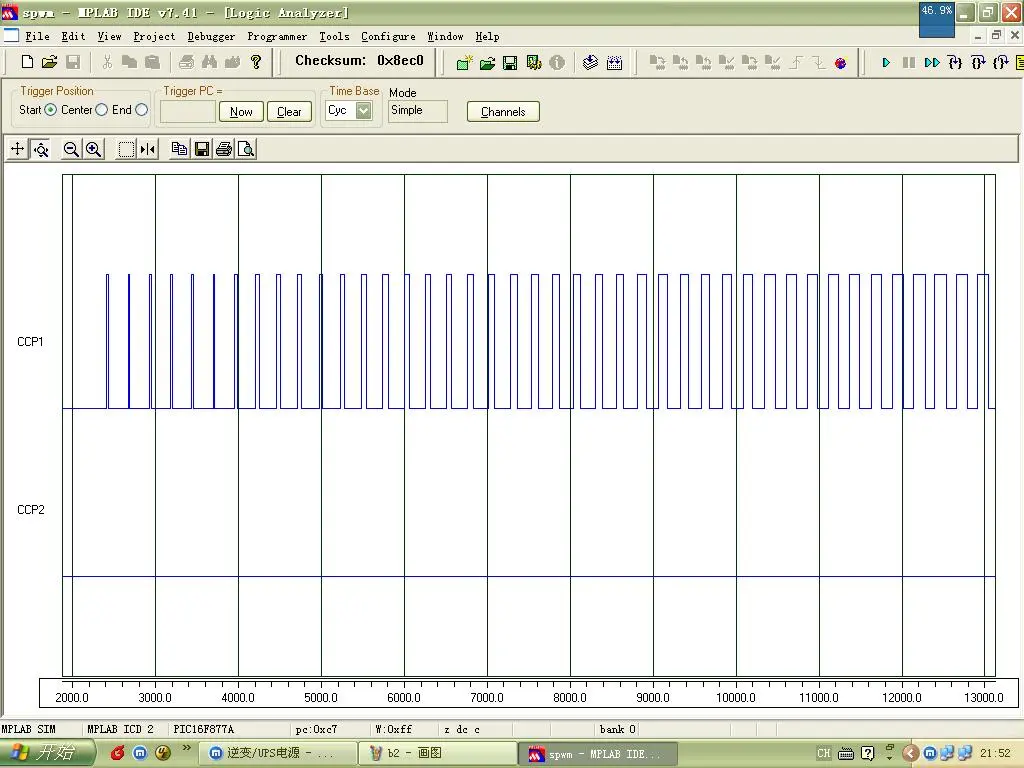Print the waveform using the printer icon

coord(224,149)
